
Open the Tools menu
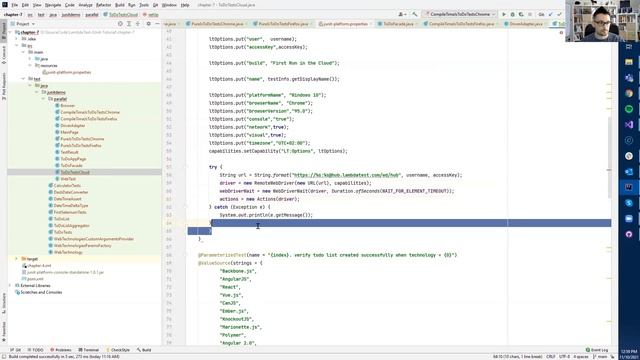(144, 5)
